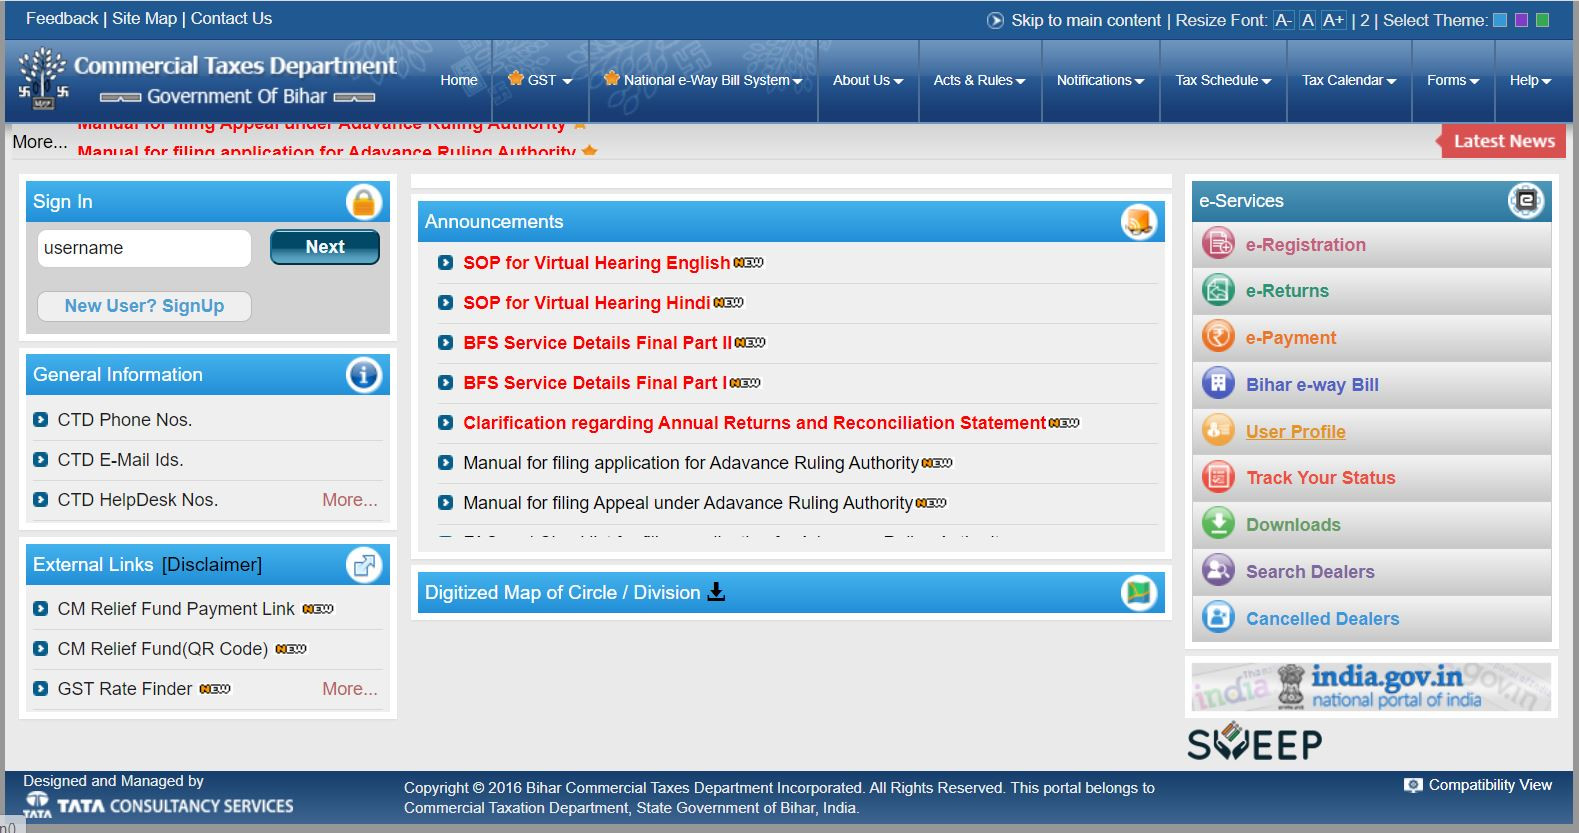Expand the GST dropdown menu
This screenshot has width=1579, height=833.
541,80
